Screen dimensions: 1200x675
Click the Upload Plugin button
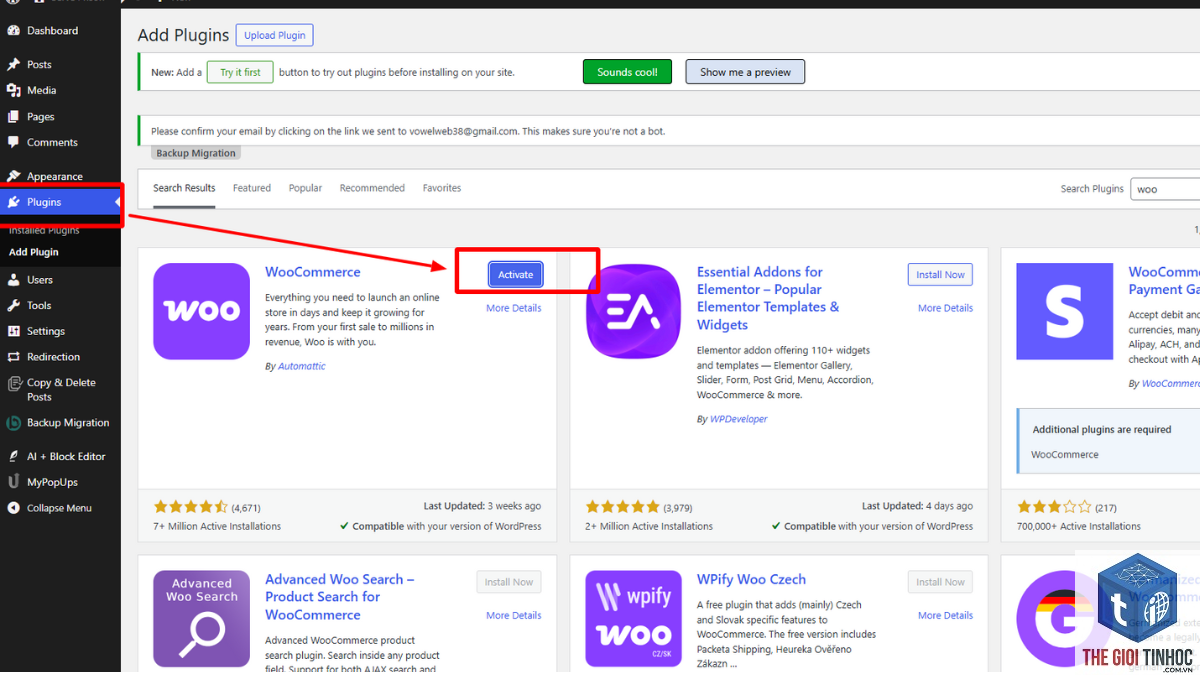[x=275, y=35]
